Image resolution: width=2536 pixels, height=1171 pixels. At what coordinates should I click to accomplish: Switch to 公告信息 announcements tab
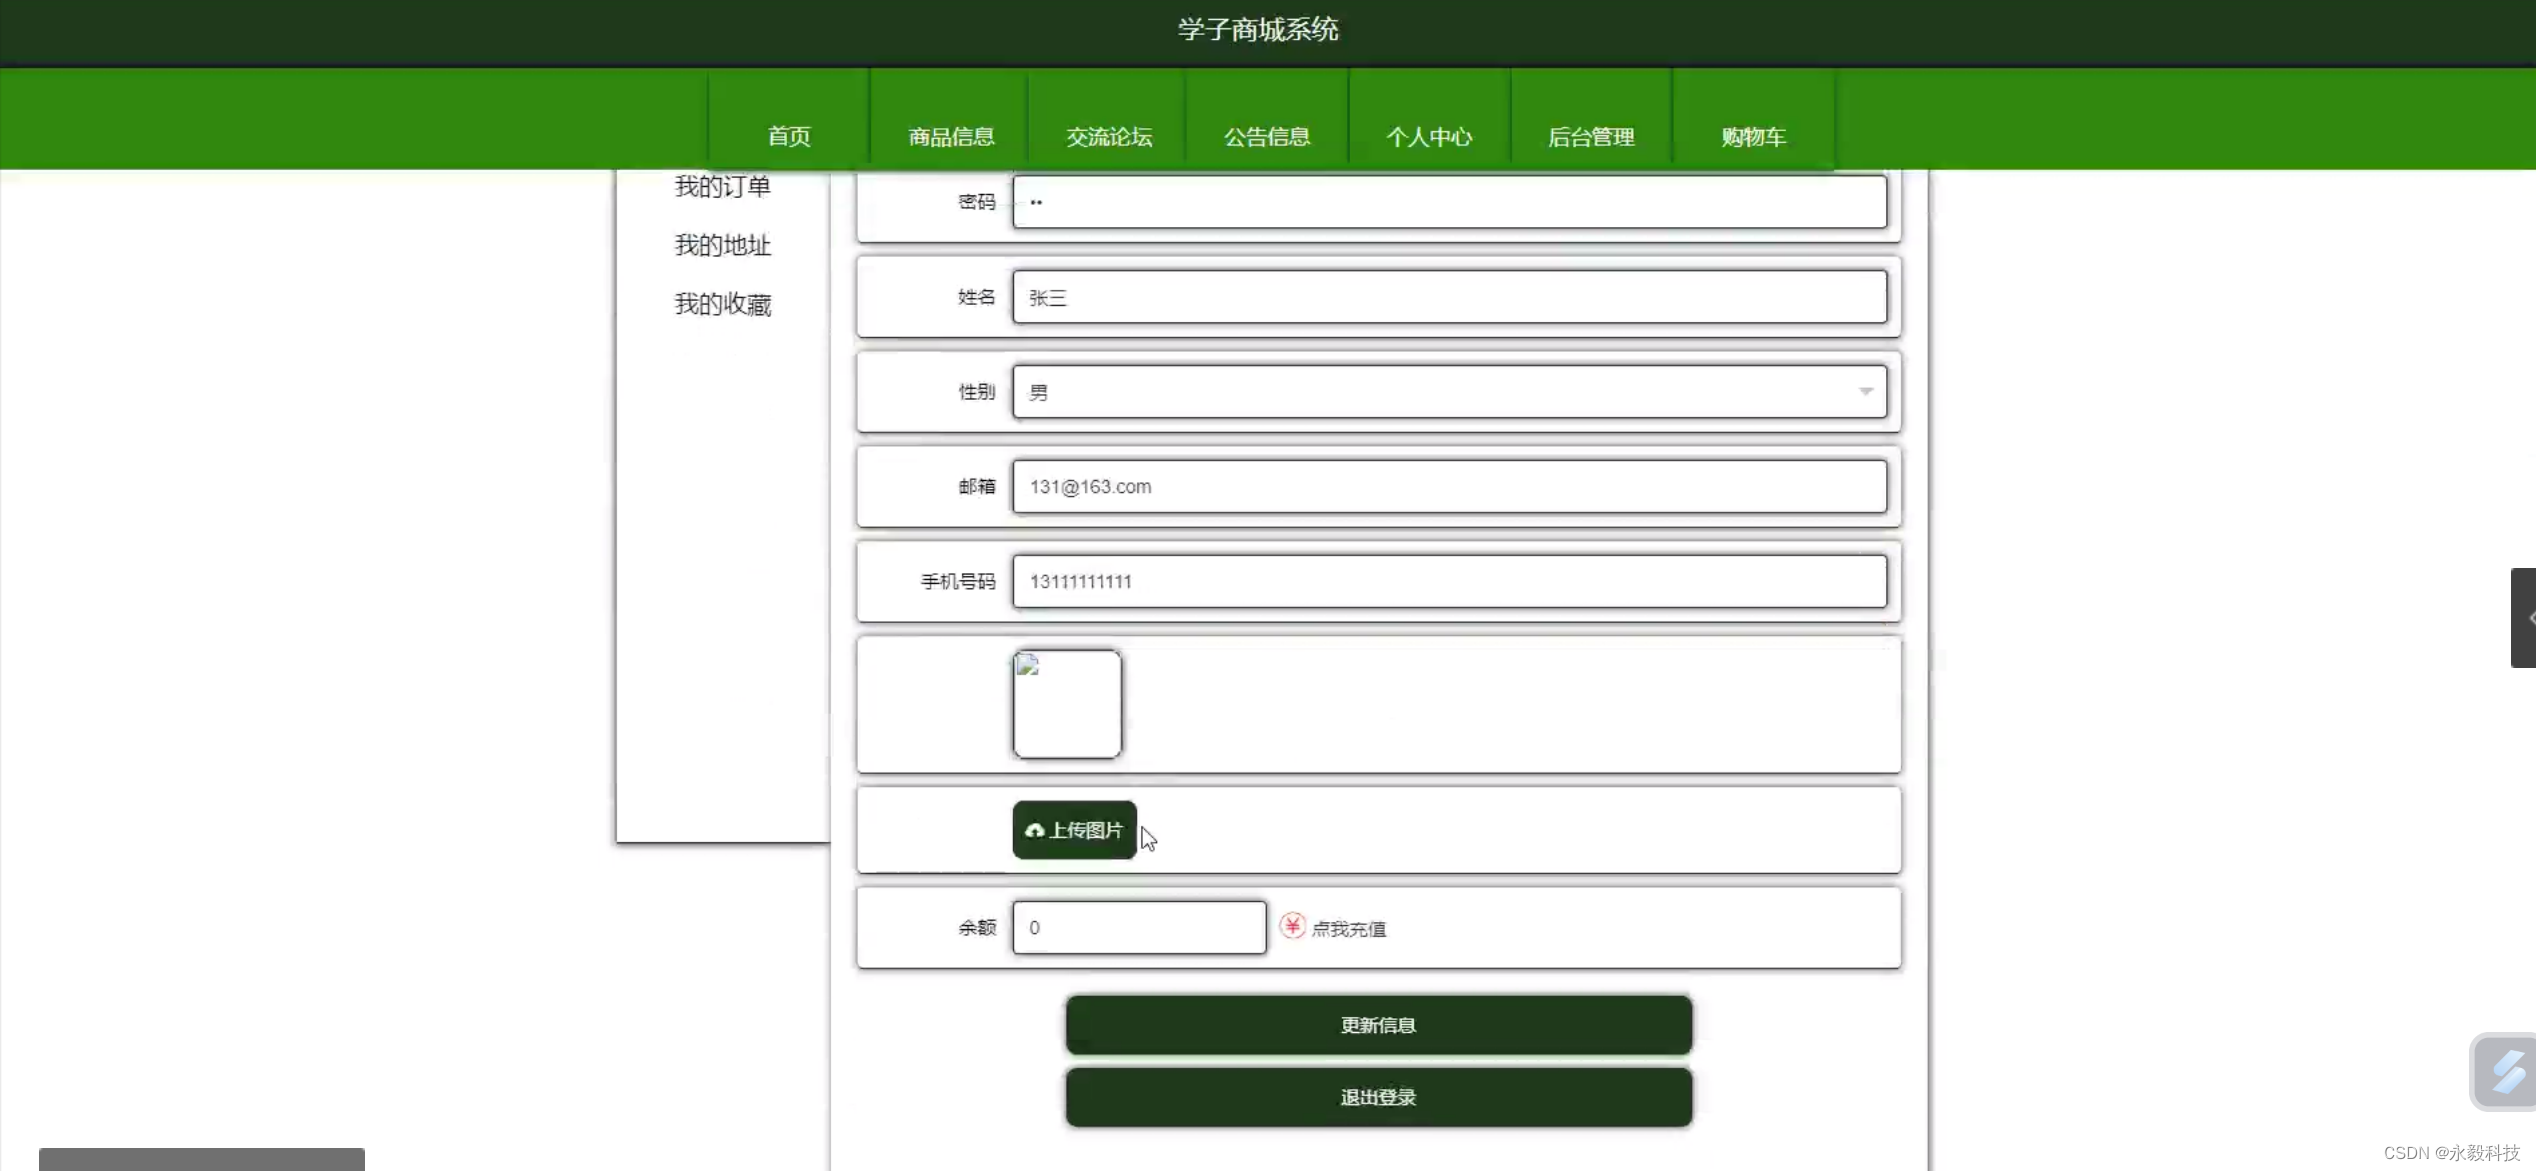point(1267,136)
